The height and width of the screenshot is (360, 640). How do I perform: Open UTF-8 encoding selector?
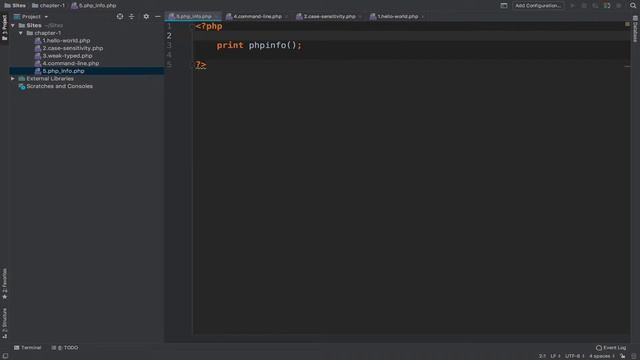pos(575,356)
